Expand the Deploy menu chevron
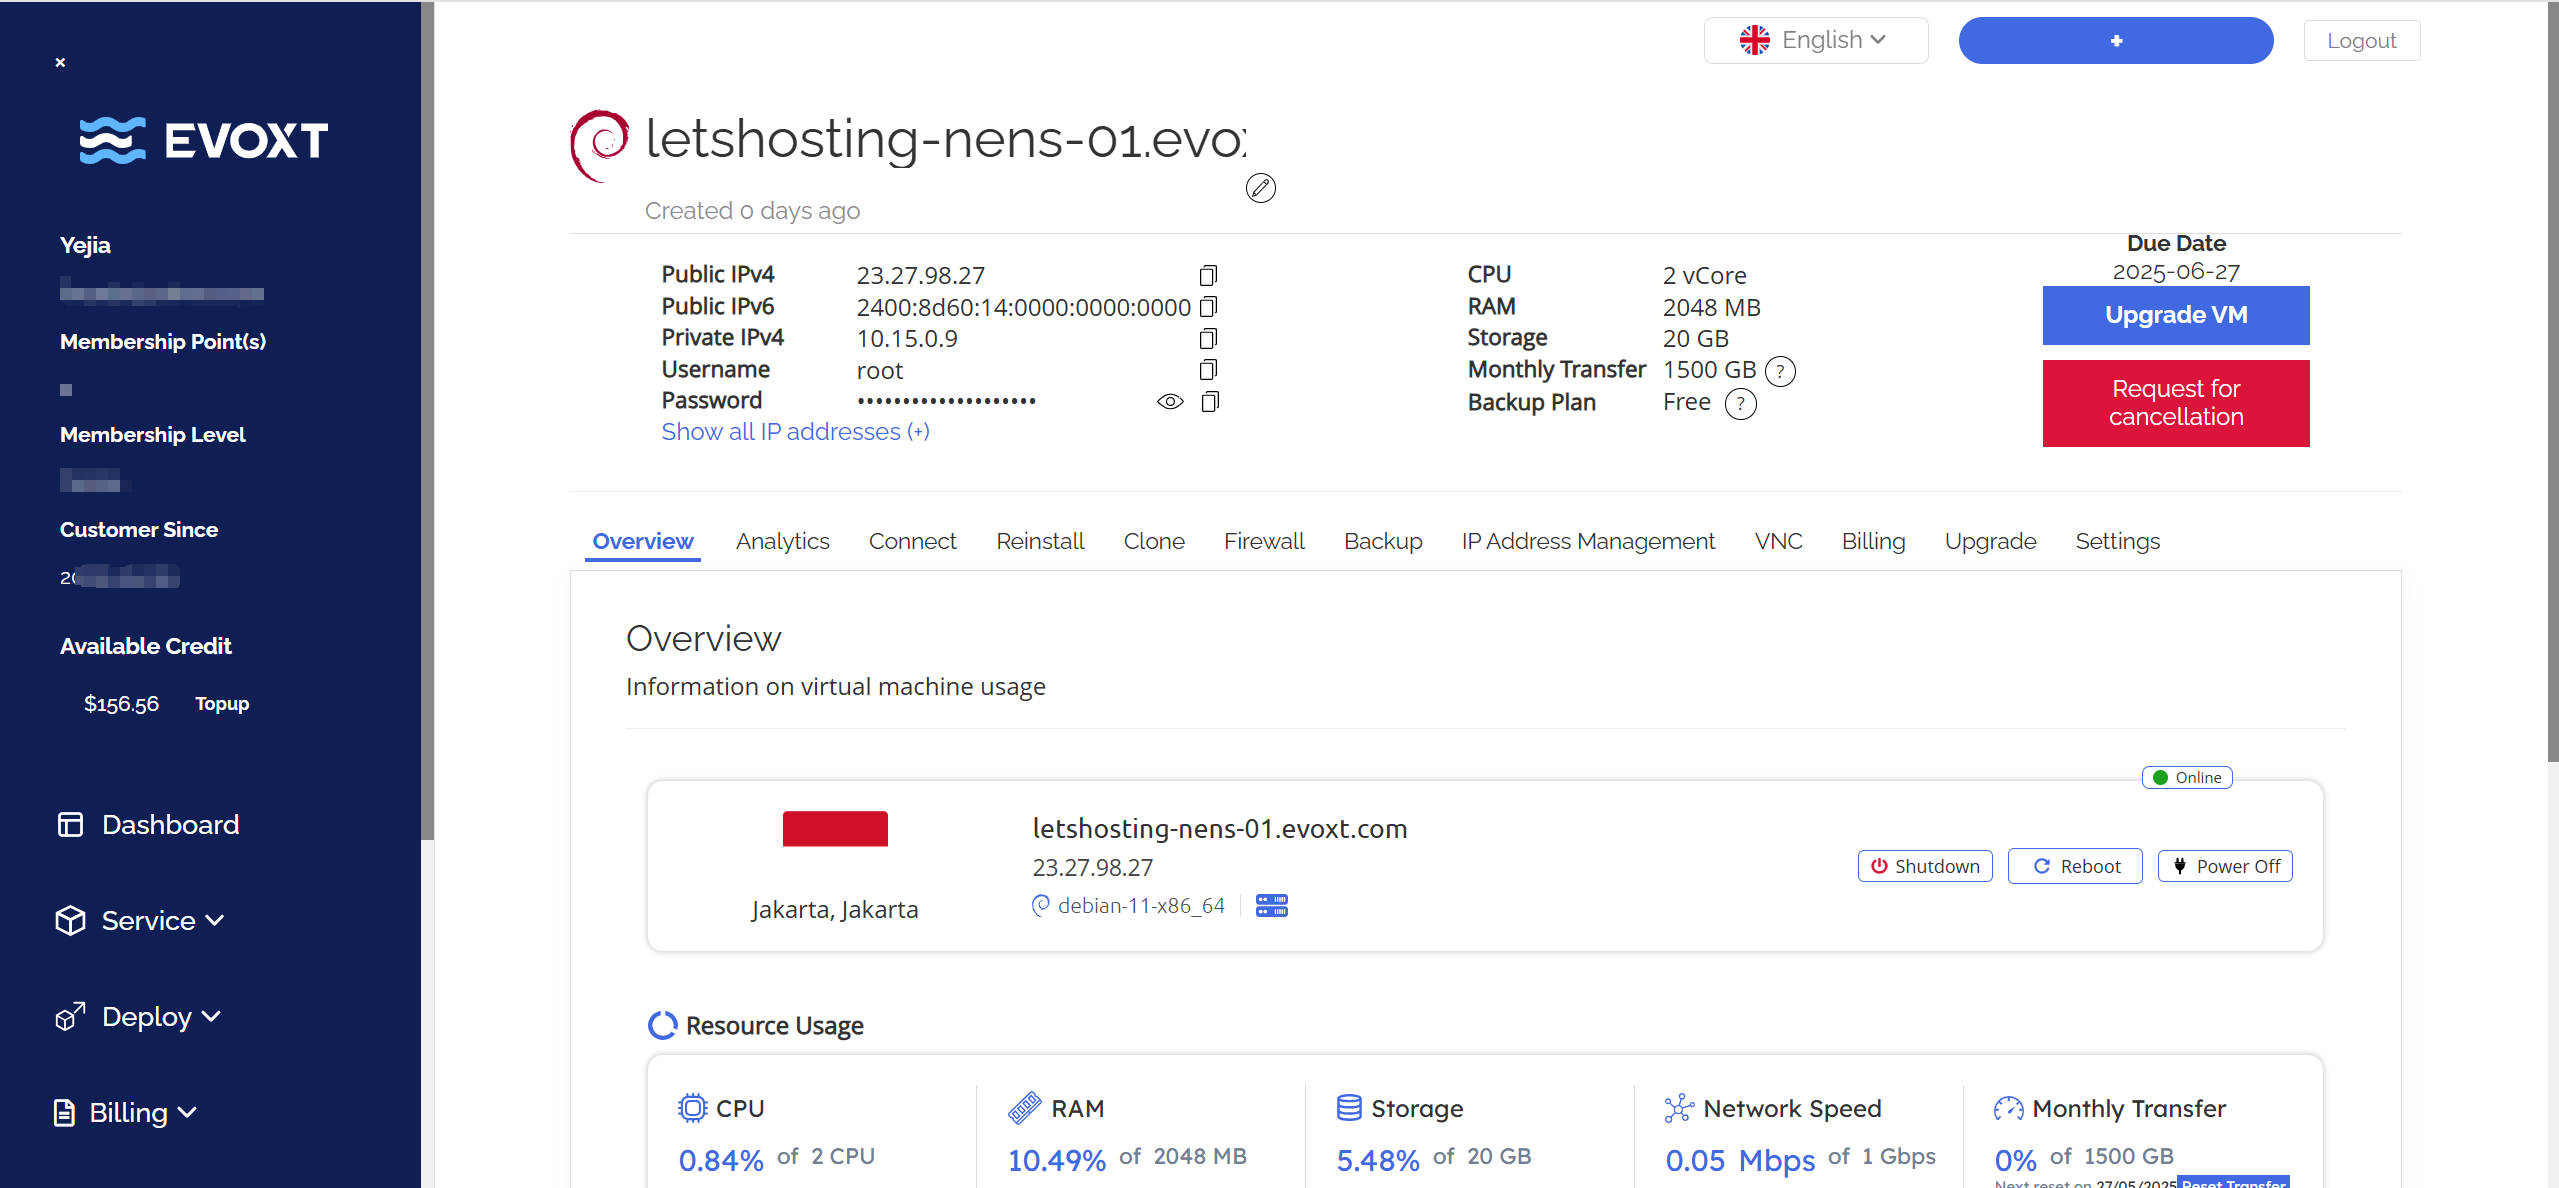Screen dimensions: 2559x1188 [211, 1017]
